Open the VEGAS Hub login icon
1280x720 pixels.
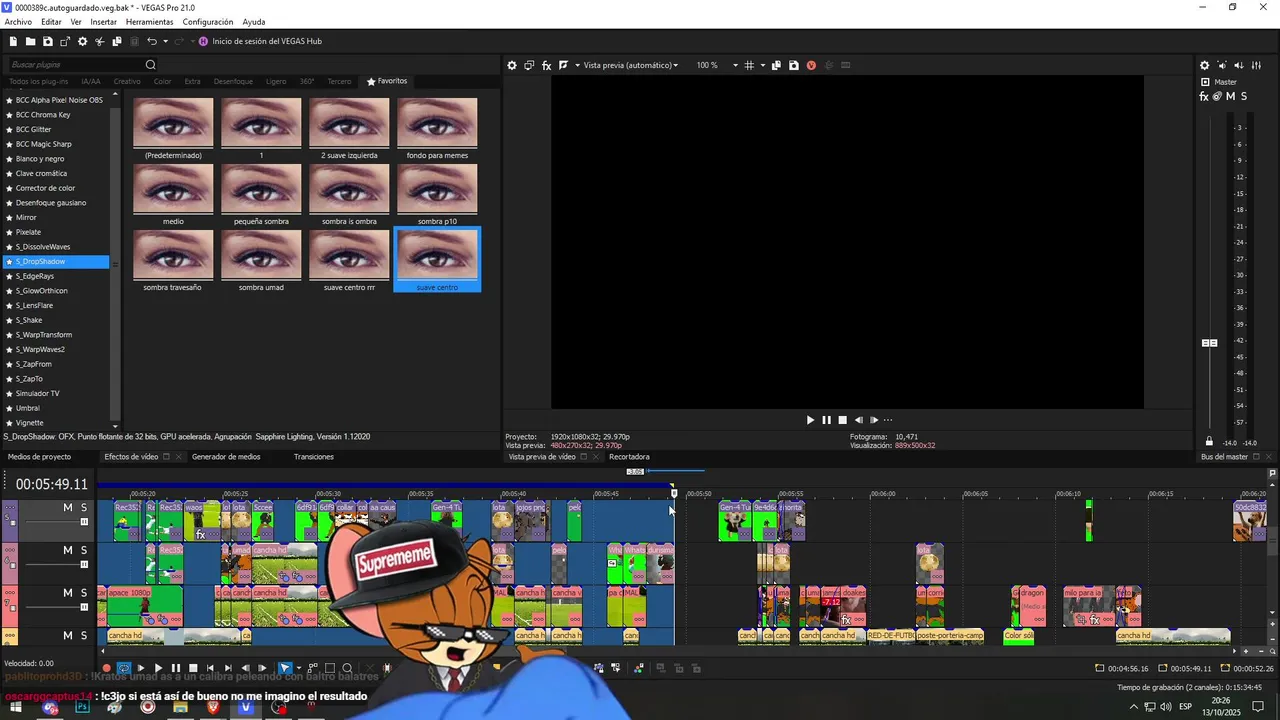(203, 41)
